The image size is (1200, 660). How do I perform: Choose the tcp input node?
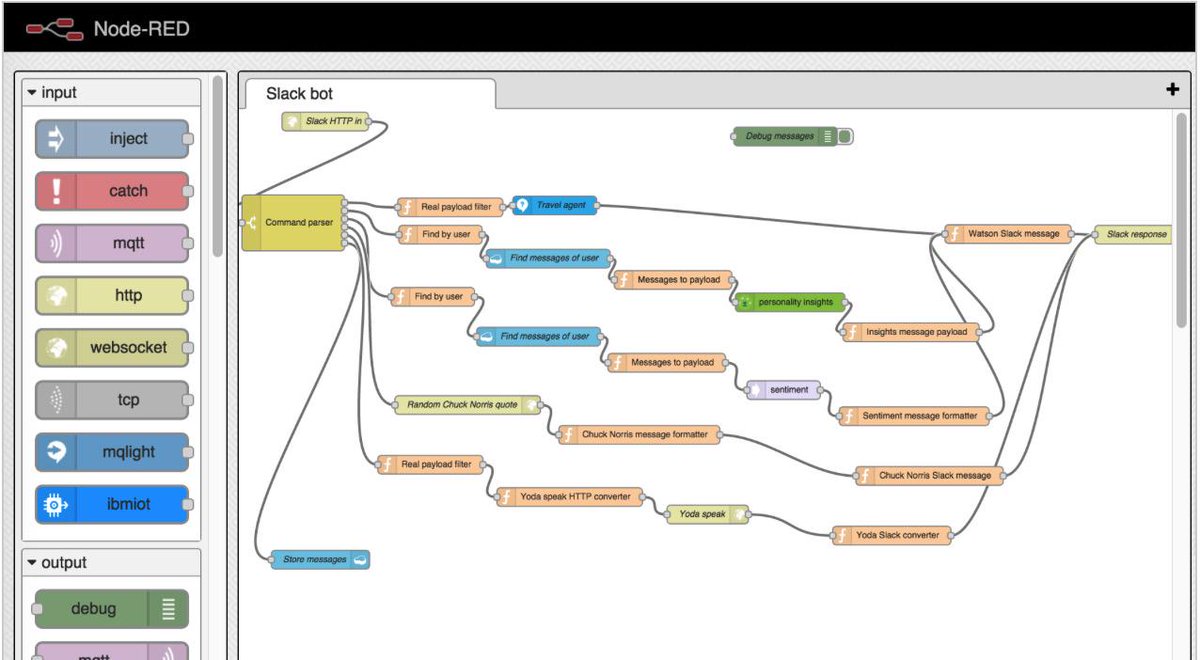point(112,399)
